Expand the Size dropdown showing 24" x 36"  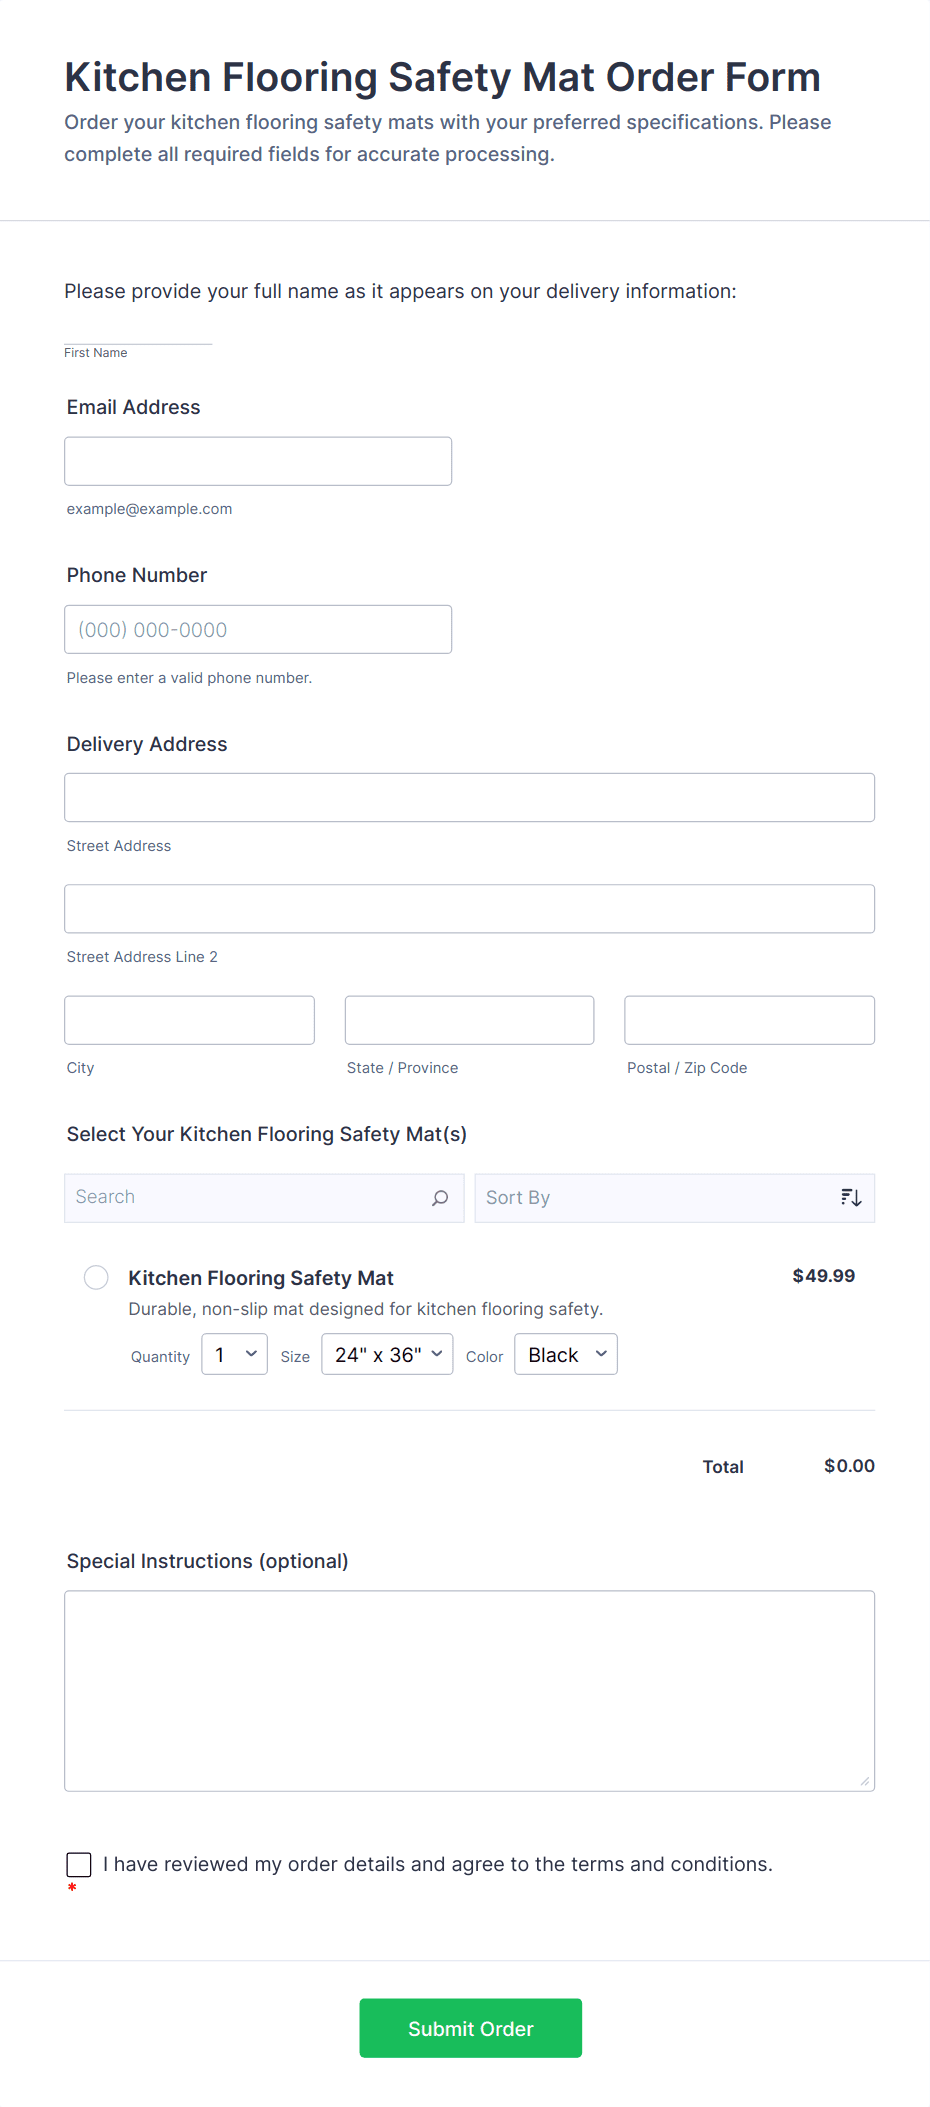point(387,1354)
